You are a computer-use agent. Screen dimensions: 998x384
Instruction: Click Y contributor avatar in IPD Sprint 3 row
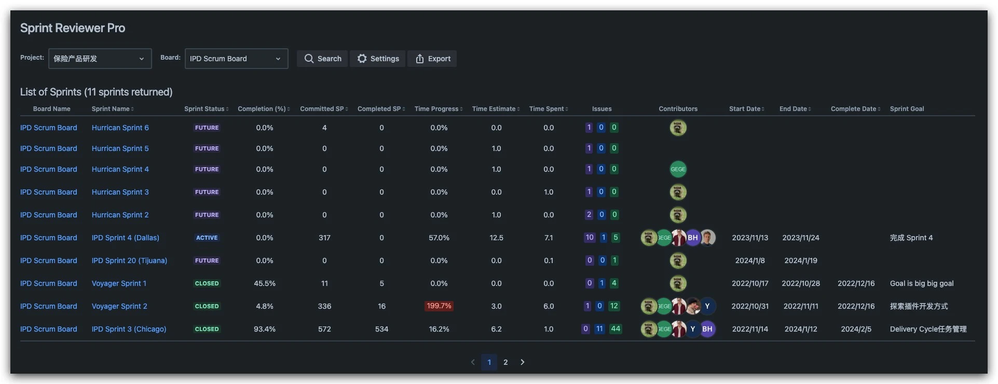[x=693, y=329]
